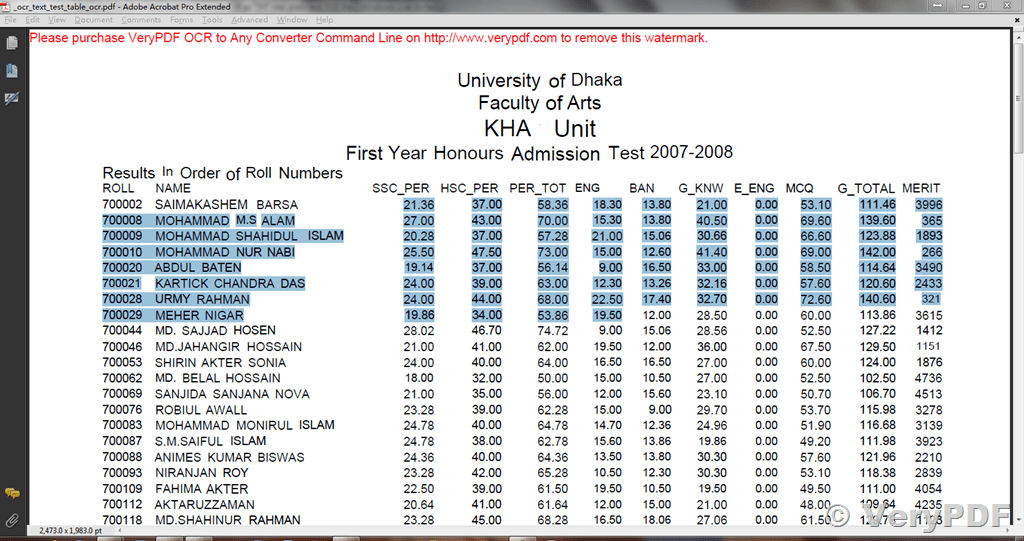Click the name SAIMAKASHEM BARSA

point(227,205)
